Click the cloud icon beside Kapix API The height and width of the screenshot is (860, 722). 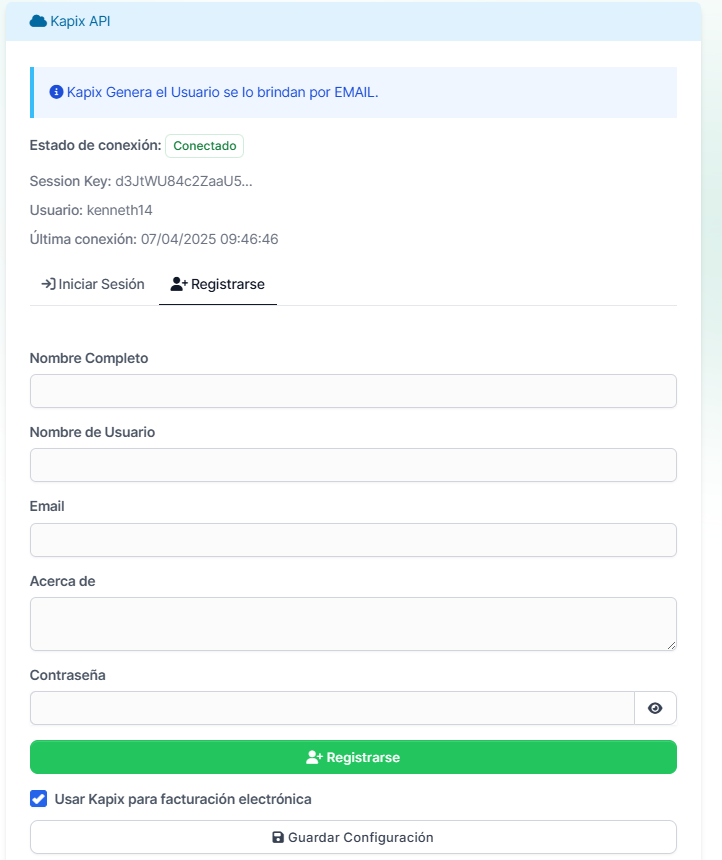click(38, 21)
